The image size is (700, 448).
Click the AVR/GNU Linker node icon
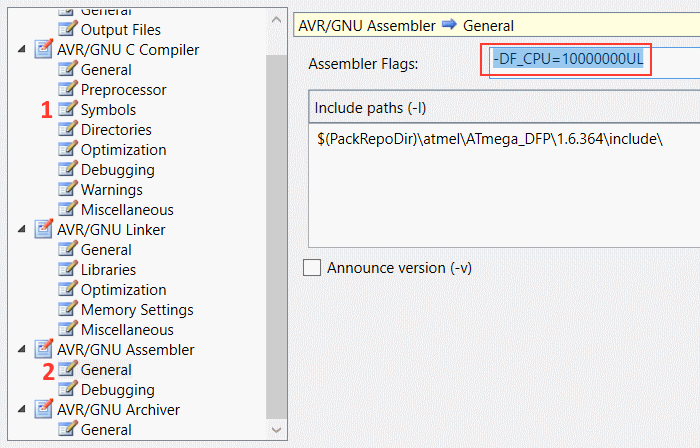[44, 230]
